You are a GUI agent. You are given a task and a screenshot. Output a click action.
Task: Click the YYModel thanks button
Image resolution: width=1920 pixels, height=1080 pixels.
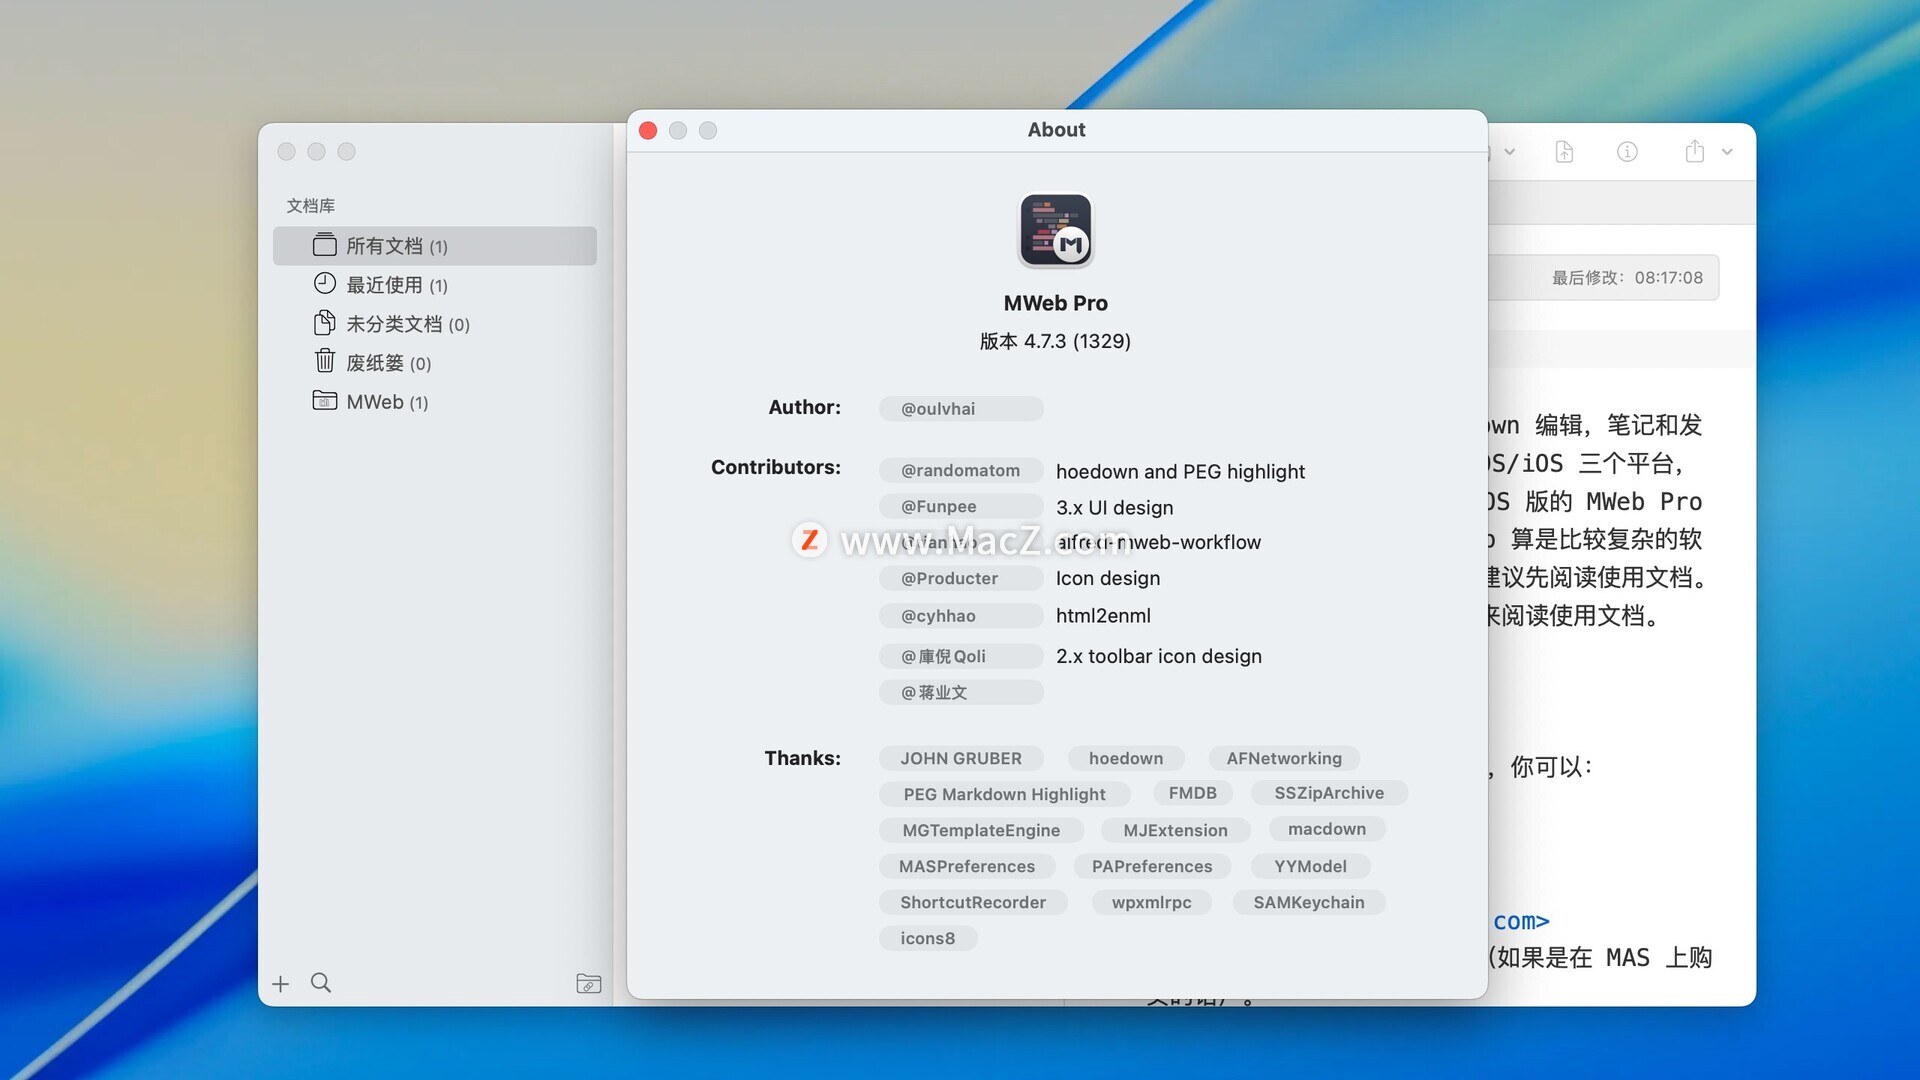tap(1310, 866)
